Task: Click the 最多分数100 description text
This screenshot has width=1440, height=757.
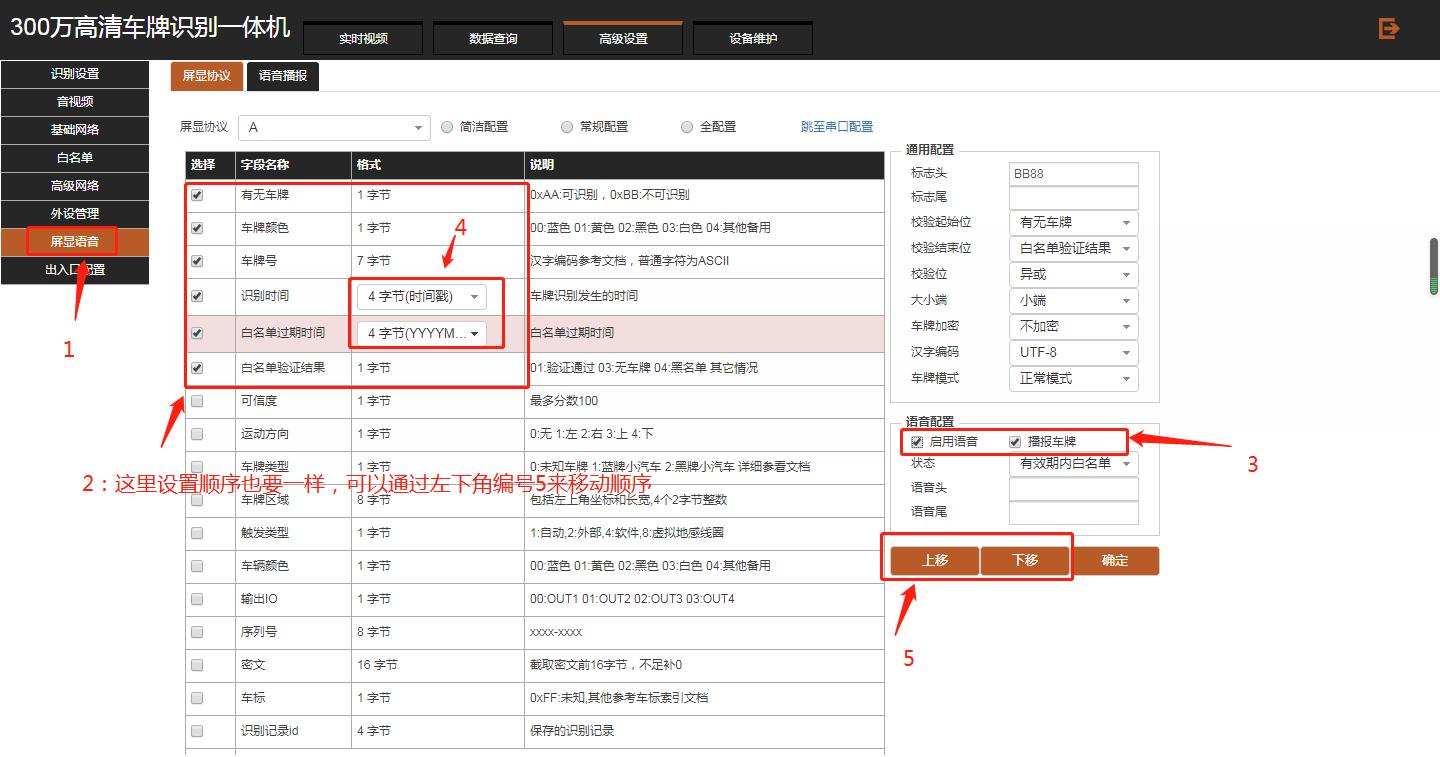Action: 564,401
